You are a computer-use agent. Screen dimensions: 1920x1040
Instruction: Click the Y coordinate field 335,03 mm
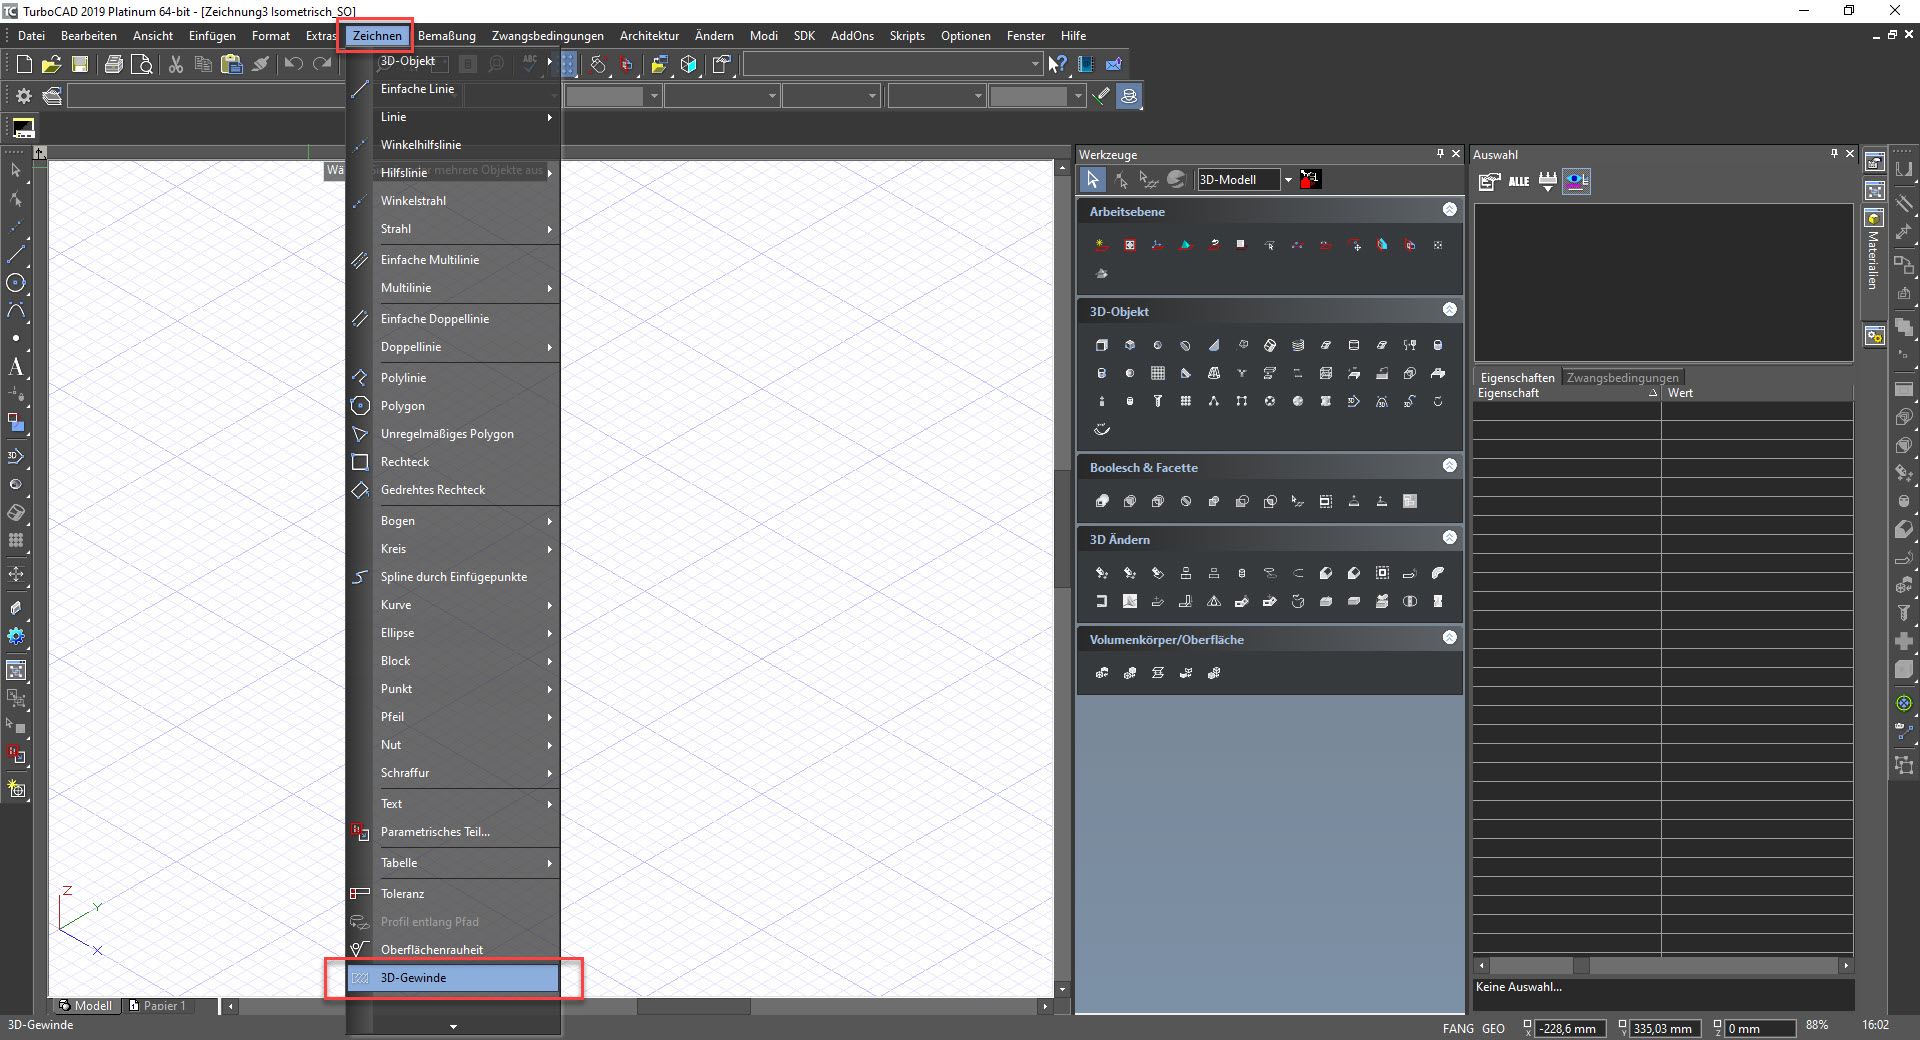(x=1665, y=1028)
